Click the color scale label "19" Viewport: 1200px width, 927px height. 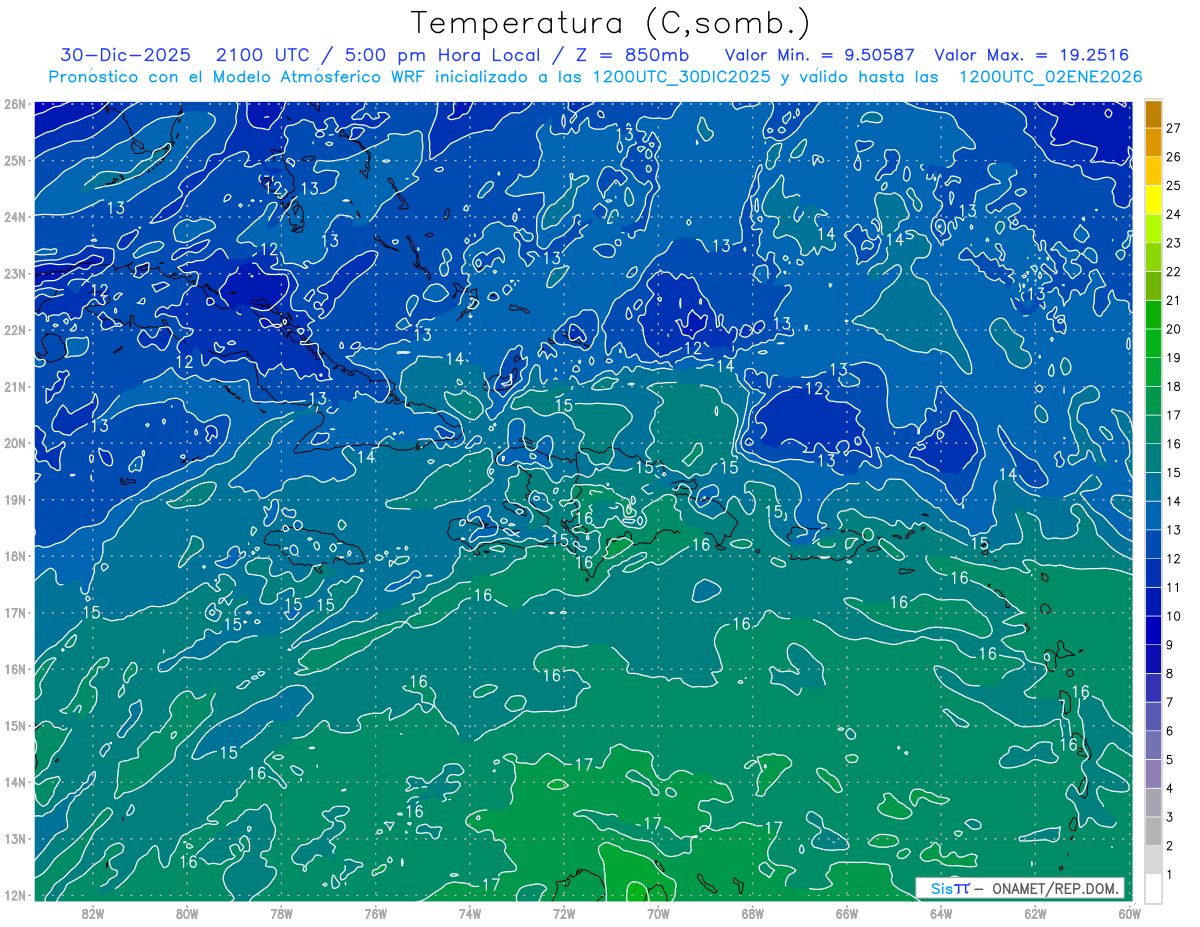[x=1173, y=358]
